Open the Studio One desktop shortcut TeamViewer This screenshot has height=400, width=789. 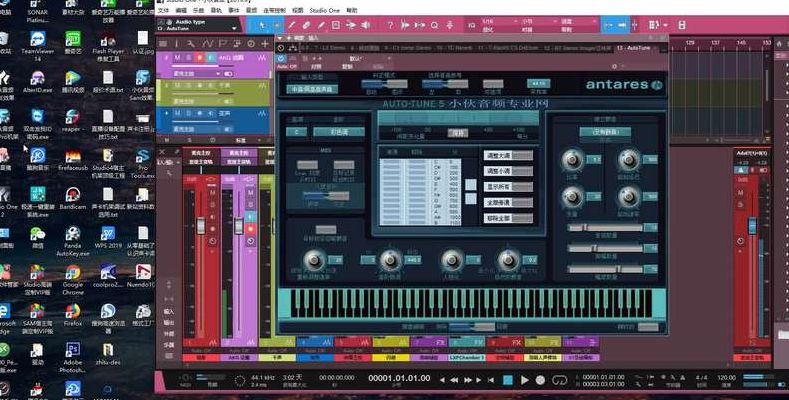[37, 45]
